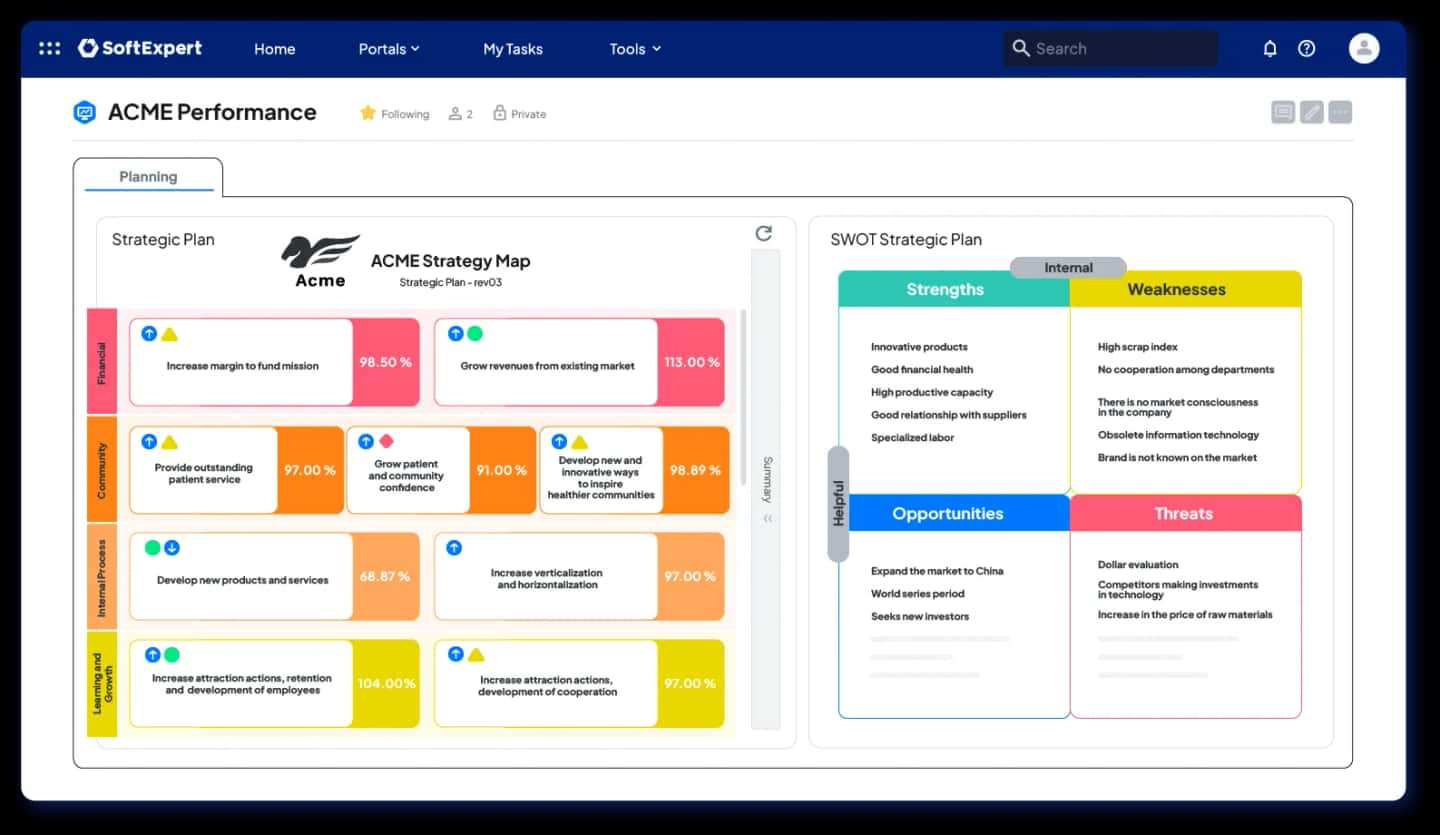1440x835 pixels.
Task: Open the notifications bell
Action: 1270,48
